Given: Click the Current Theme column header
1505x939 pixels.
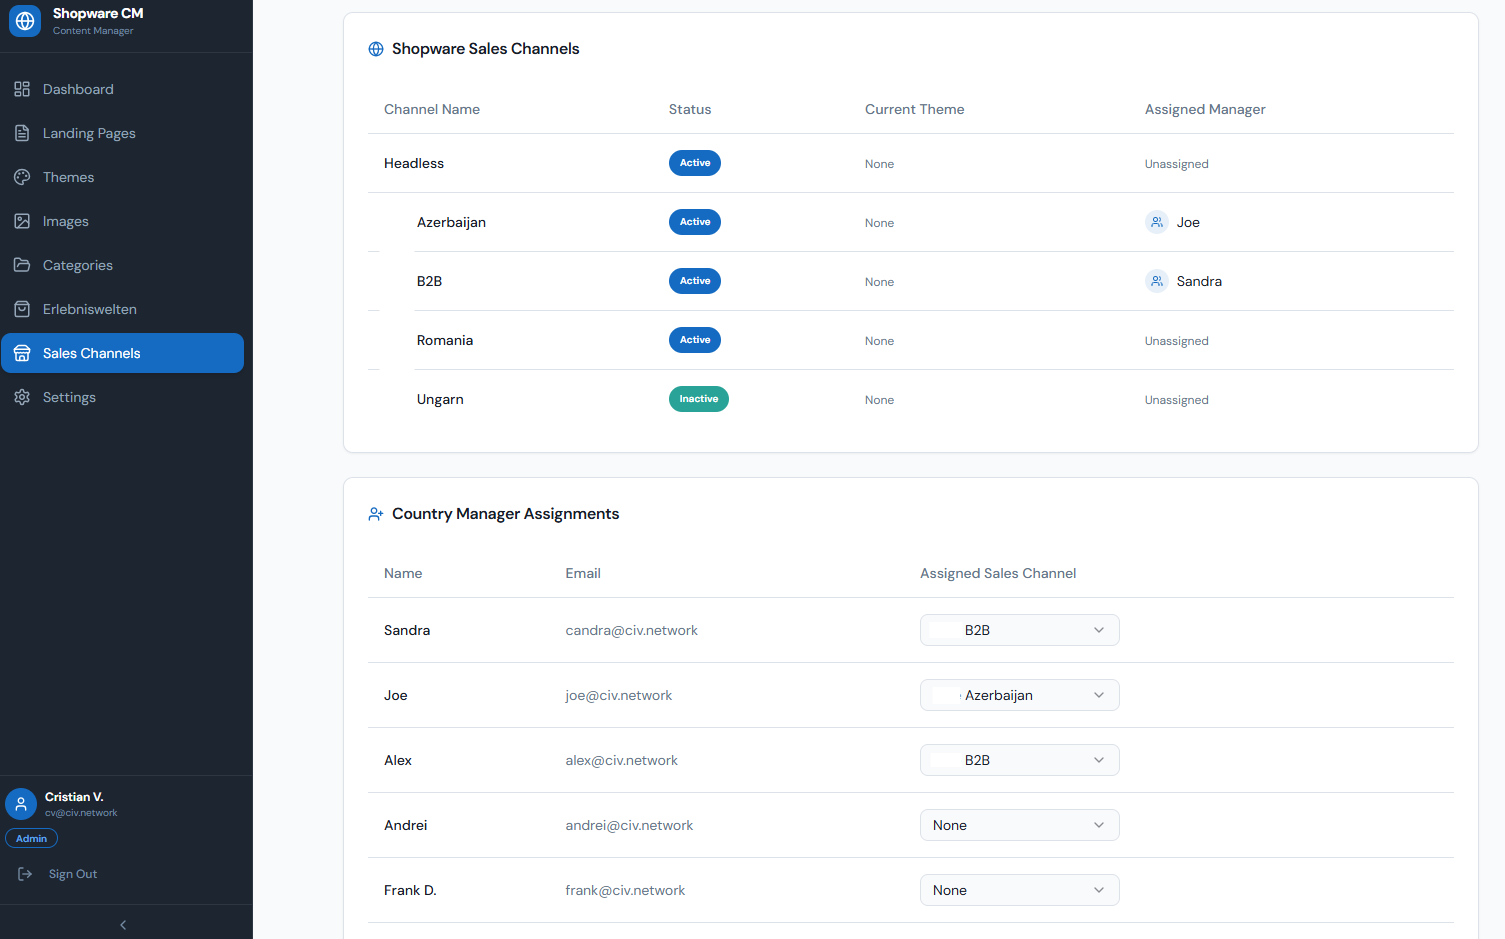Looking at the screenshot, I should coord(915,109).
